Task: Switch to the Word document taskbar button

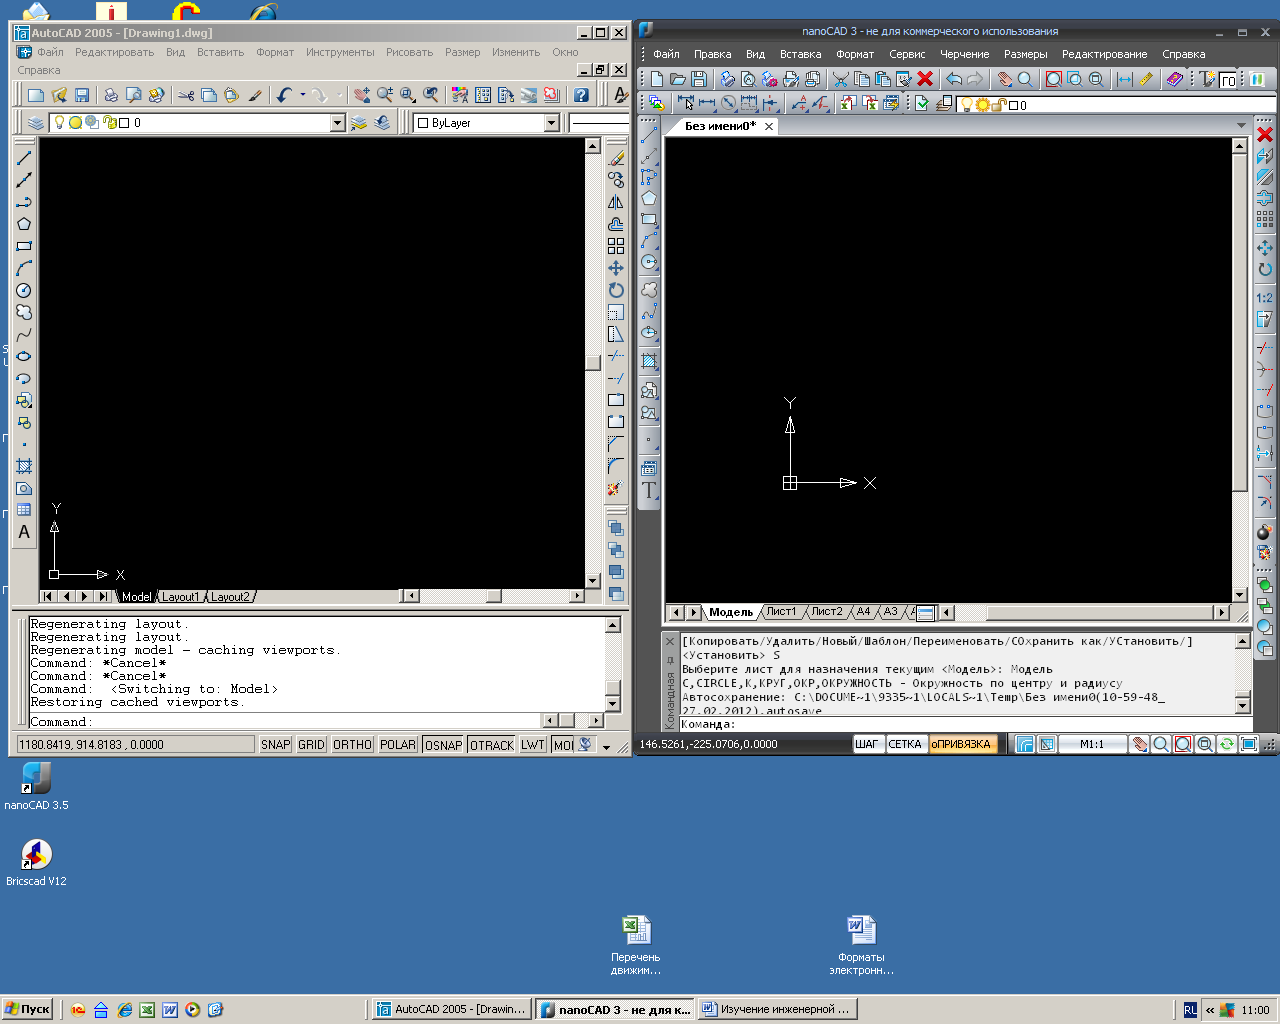Action: tap(777, 1009)
